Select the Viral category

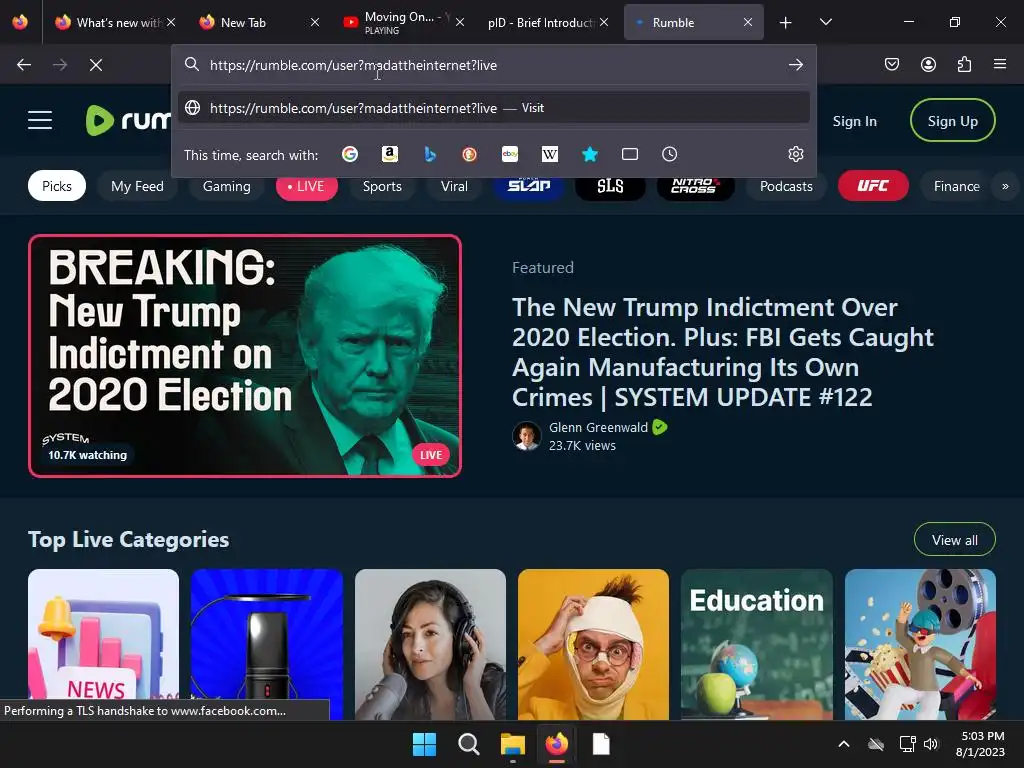click(454, 186)
